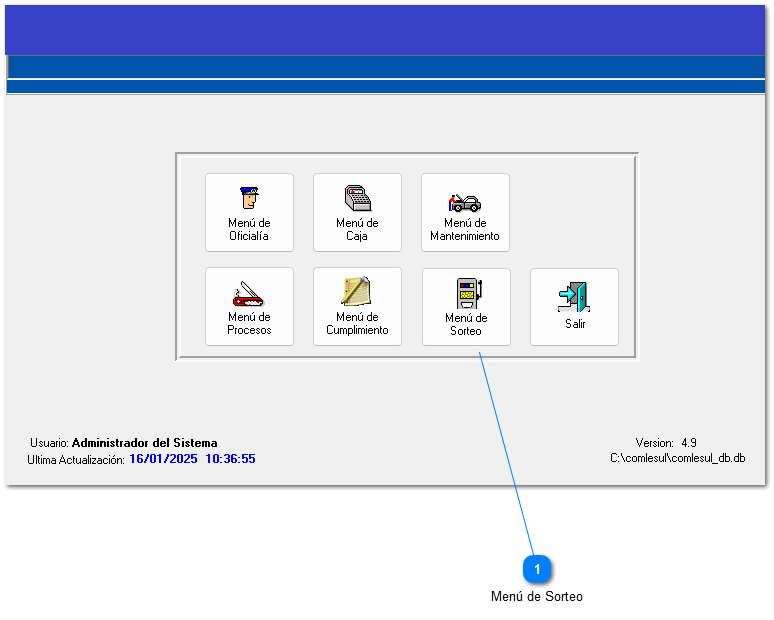Click the slot machine Sorteo icon
Viewport: 774px width, 620px height.
(466, 293)
